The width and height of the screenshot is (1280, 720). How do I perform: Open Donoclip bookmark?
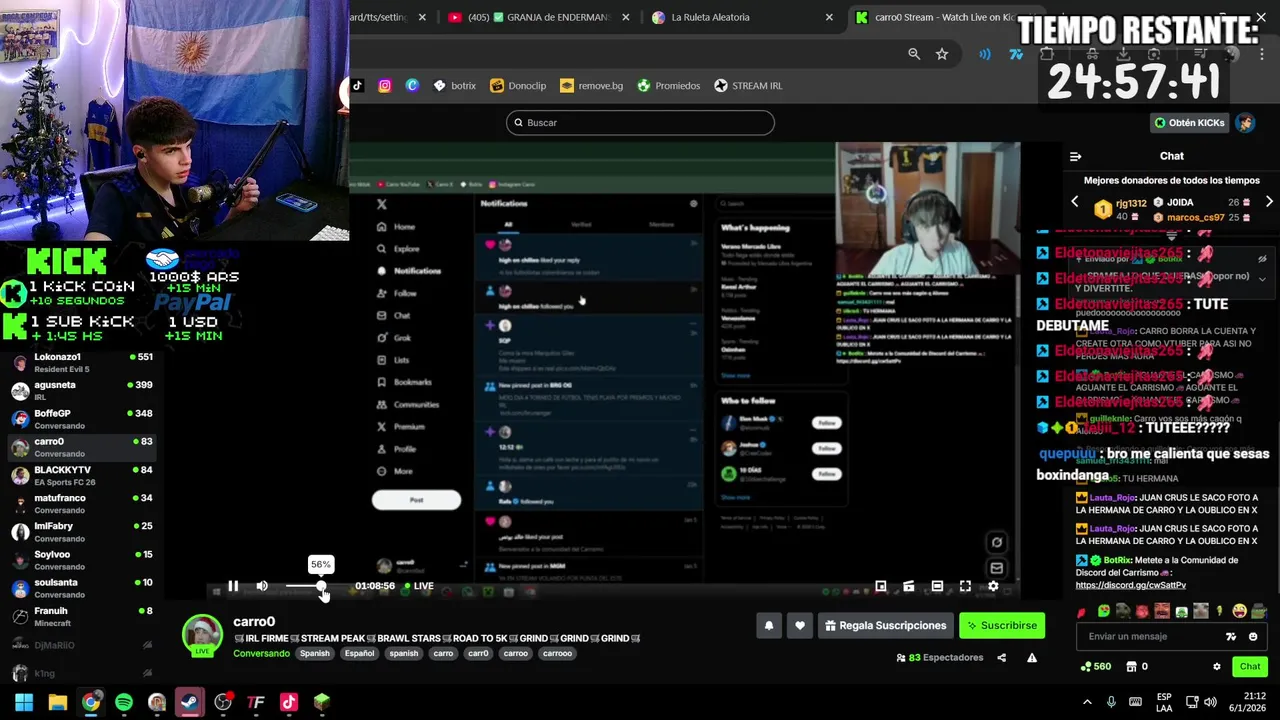pos(518,86)
